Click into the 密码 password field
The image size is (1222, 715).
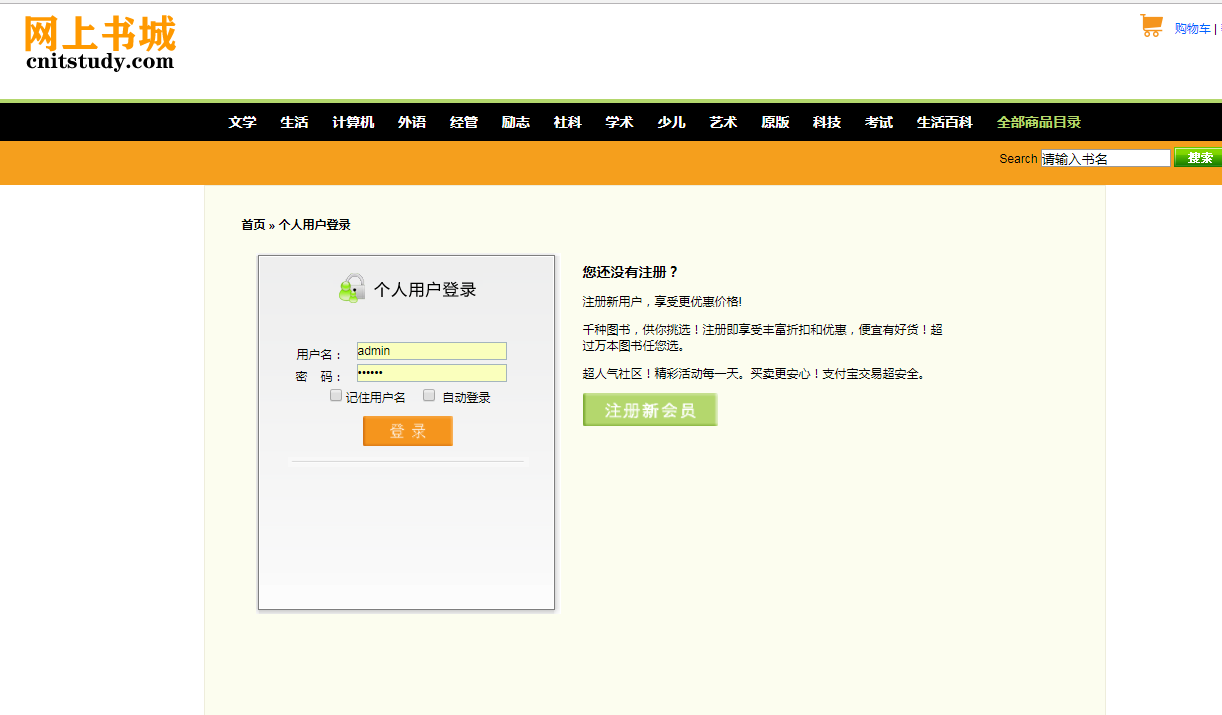(x=431, y=373)
